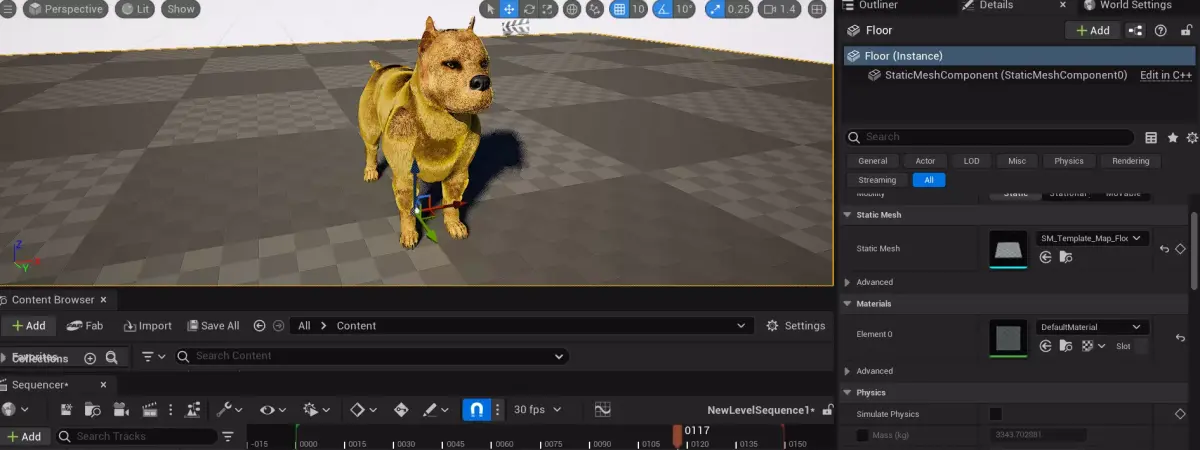Image resolution: width=1200 pixels, height=450 pixels.
Task: Click the world coordinate system globe icon
Action: click(x=572, y=9)
